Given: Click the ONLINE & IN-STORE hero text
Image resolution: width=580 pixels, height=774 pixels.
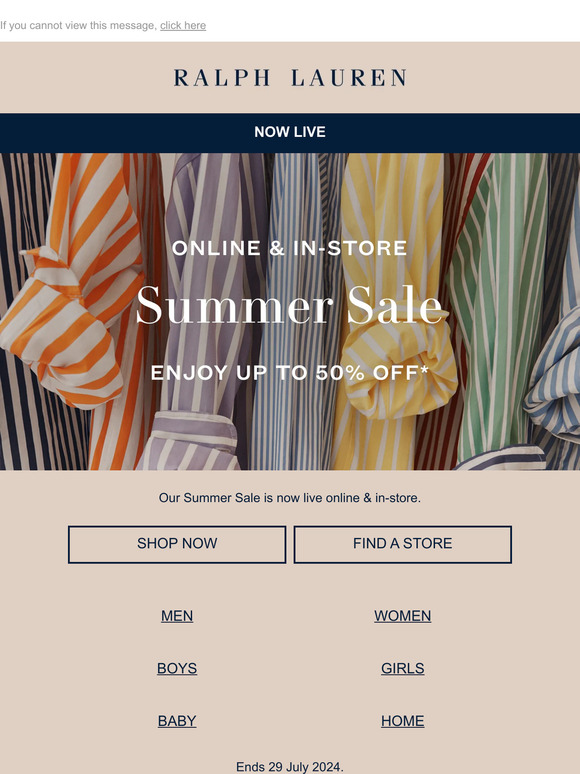Looking at the screenshot, I should pos(290,248).
